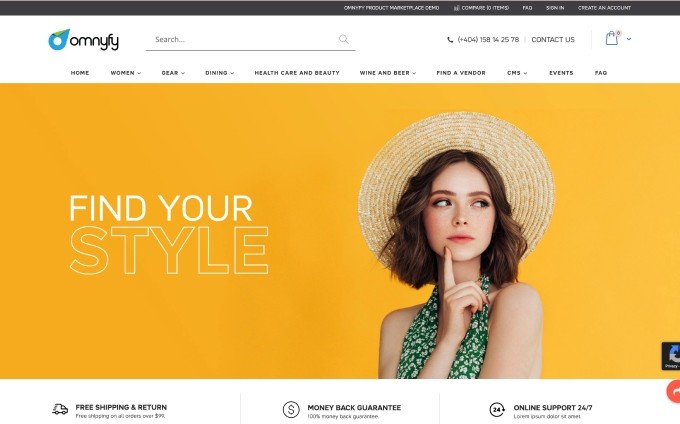Click the search magnifier icon
This screenshot has width=680, height=424.
[x=343, y=39]
